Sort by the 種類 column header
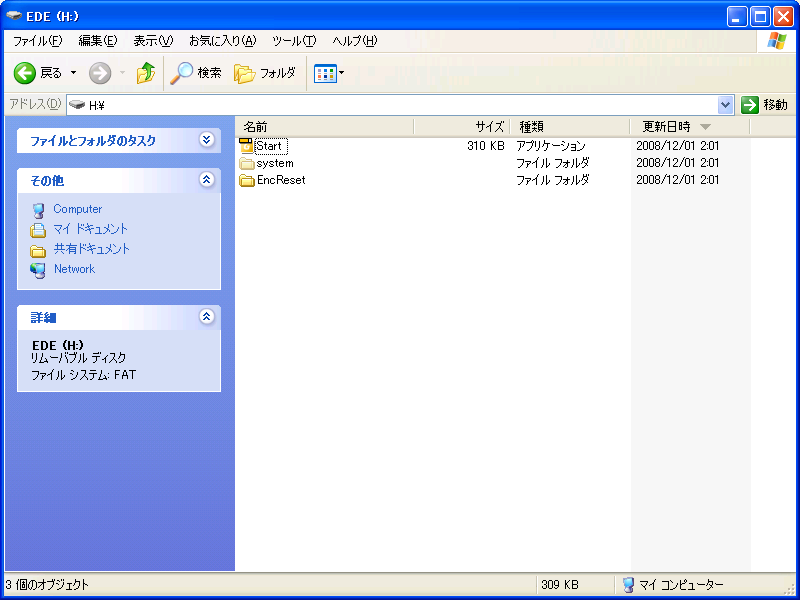This screenshot has height=600, width=800. tap(570, 127)
